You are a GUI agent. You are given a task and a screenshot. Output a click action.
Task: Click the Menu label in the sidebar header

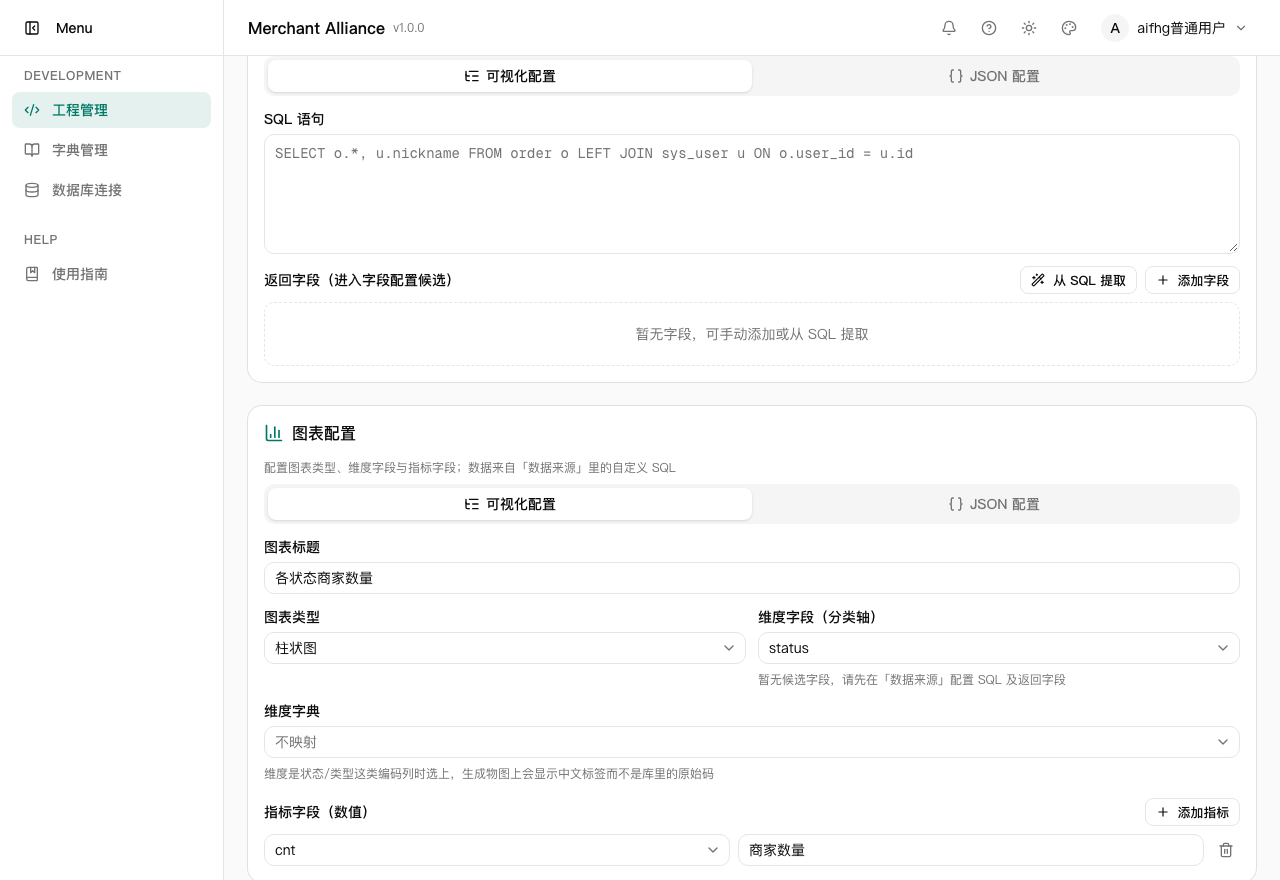pyautogui.click(x=74, y=28)
